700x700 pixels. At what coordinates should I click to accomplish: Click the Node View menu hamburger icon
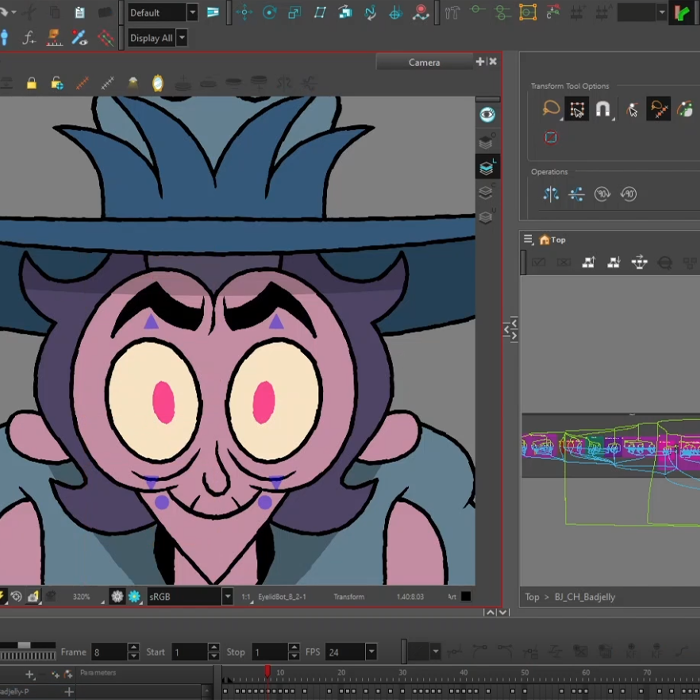[528, 240]
